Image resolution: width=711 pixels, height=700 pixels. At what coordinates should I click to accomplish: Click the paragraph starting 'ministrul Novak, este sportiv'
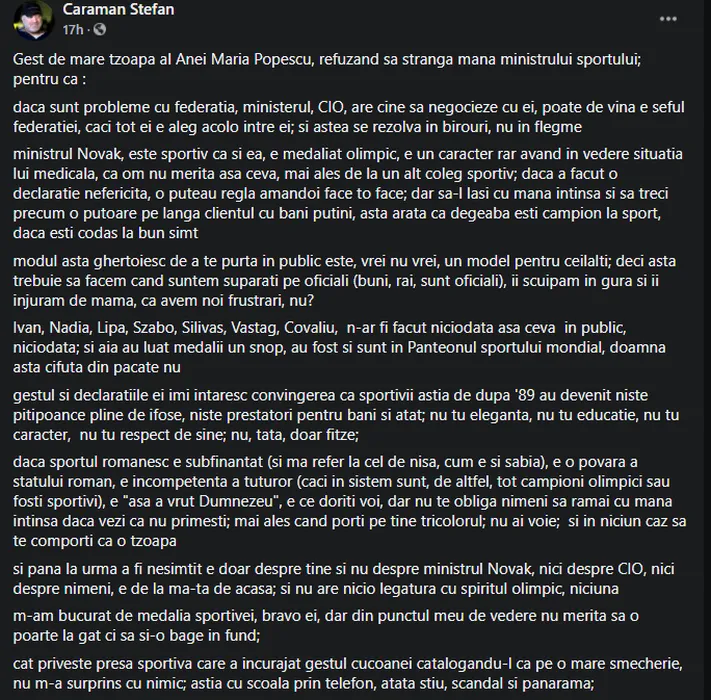pyautogui.click(x=348, y=193)
